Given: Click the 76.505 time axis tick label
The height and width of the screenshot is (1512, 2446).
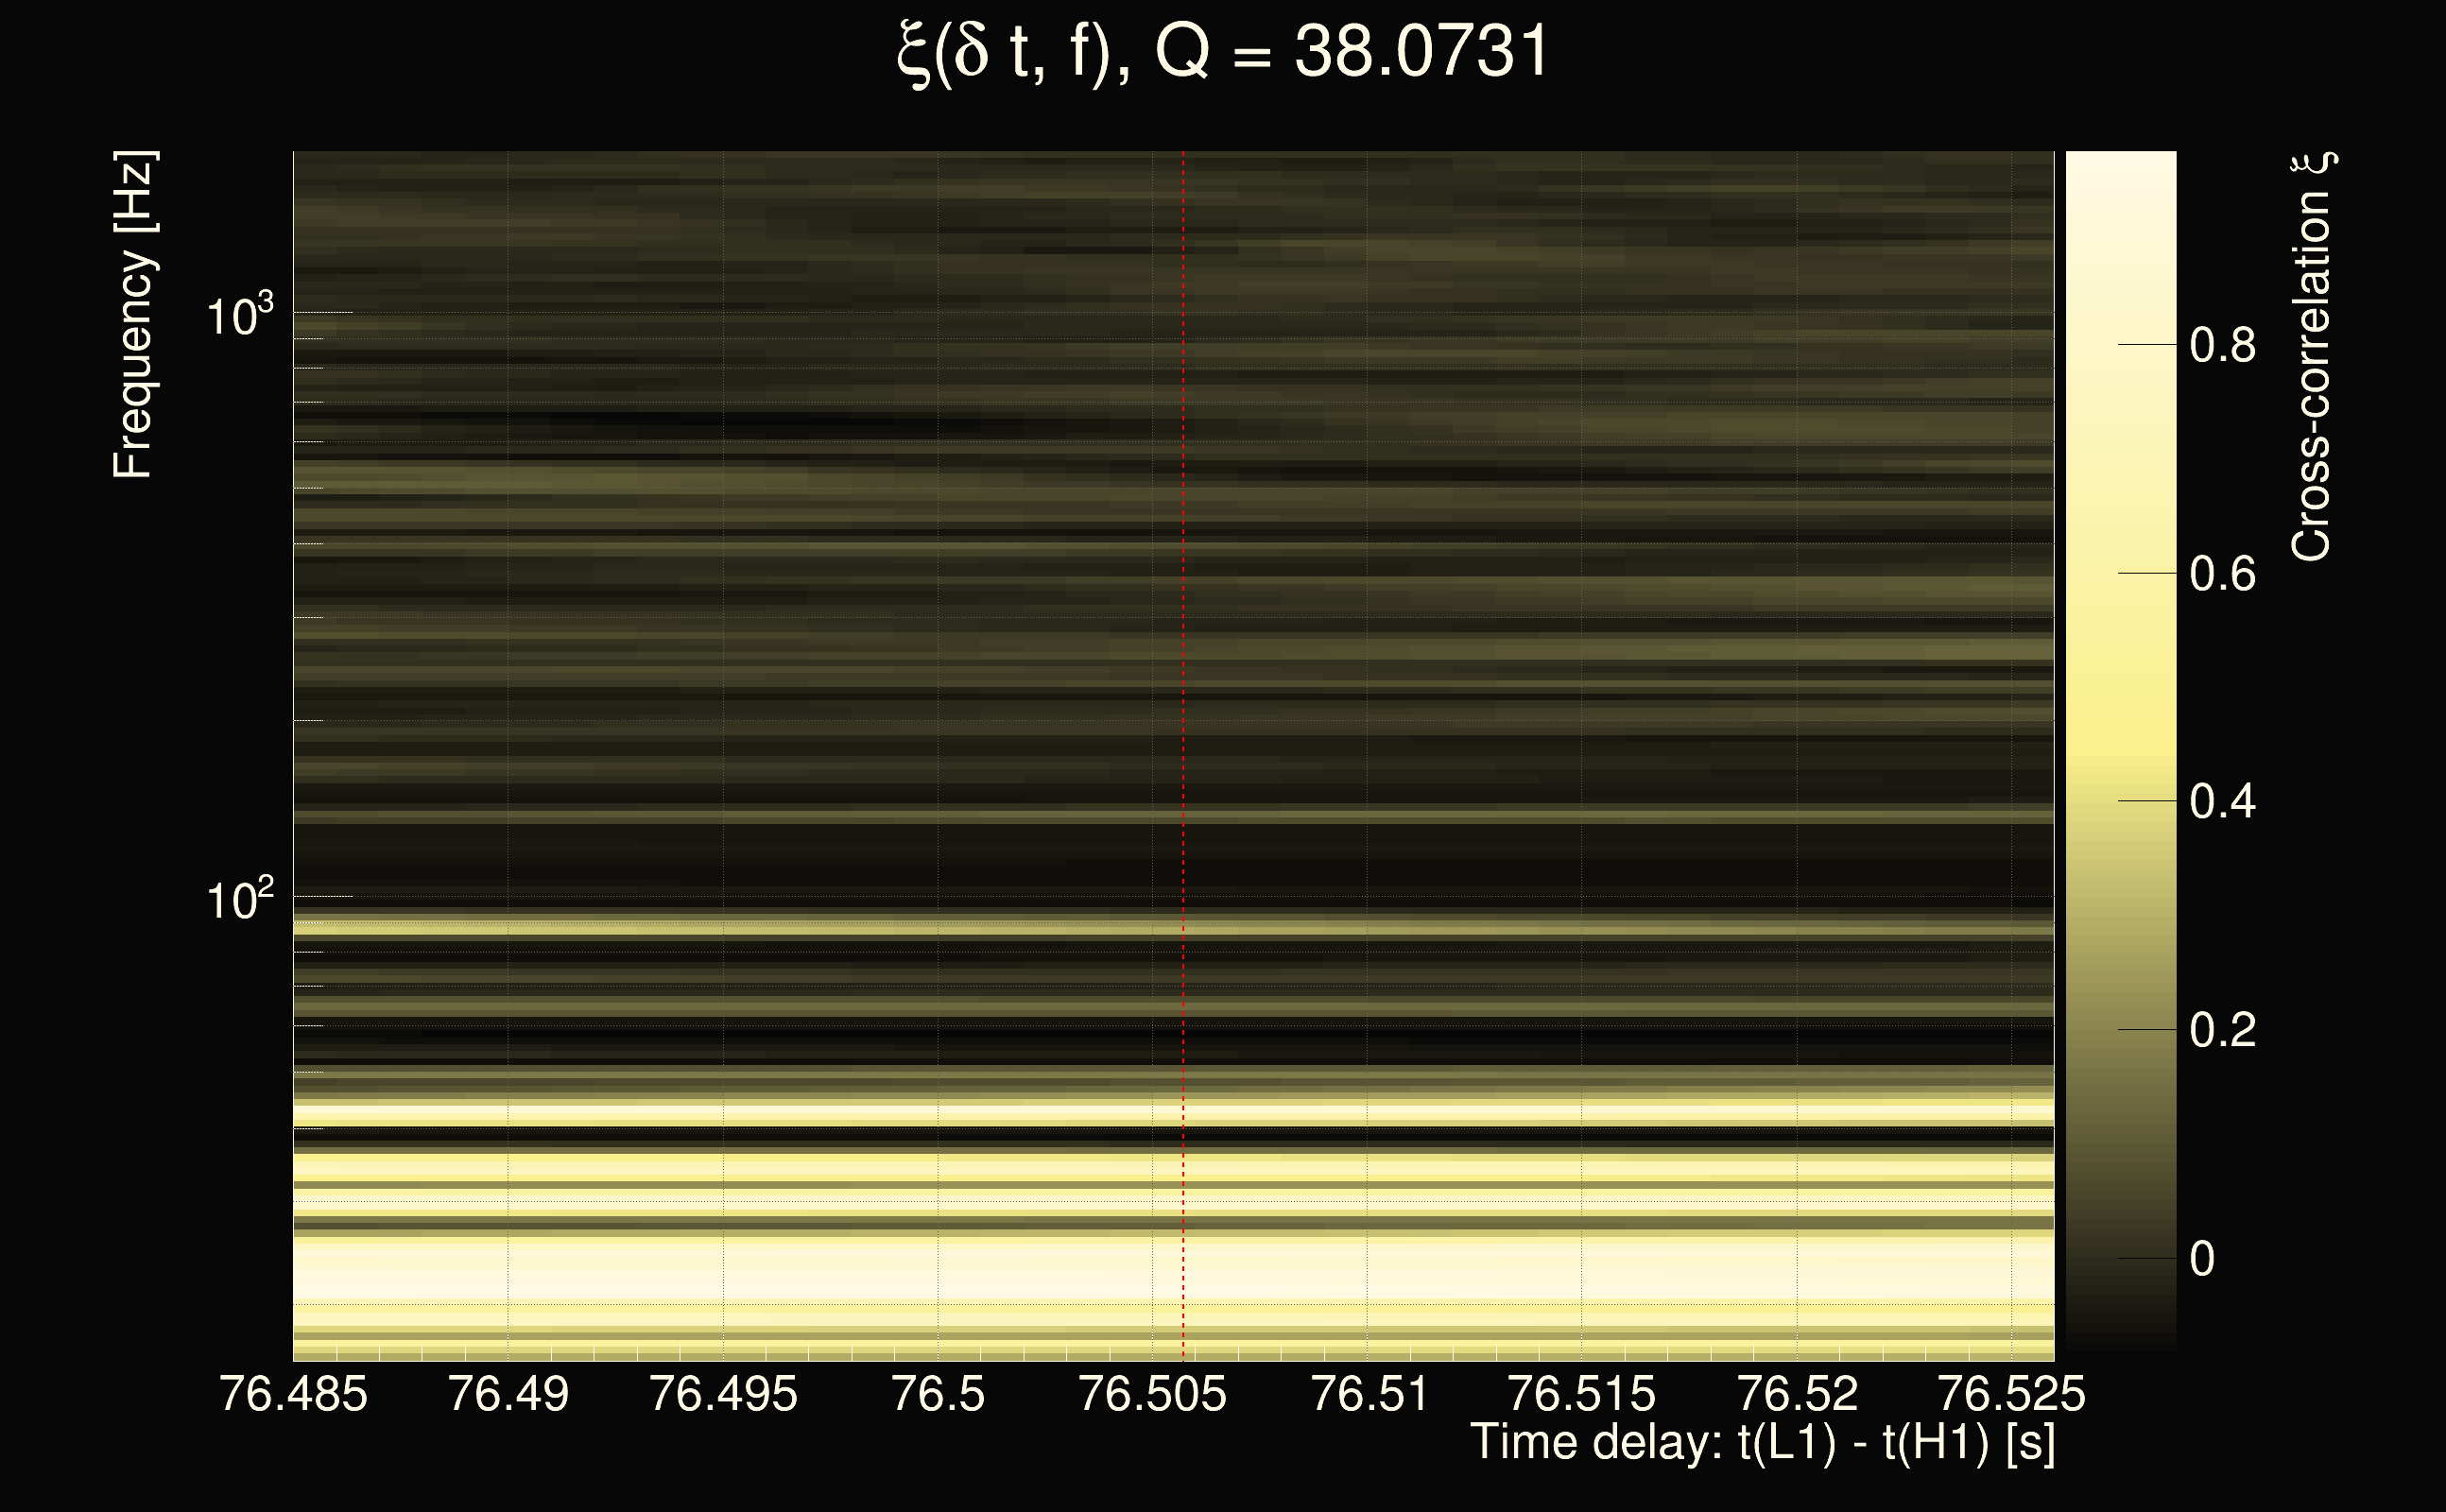Looking at the screenshot, I should pyautogui.click(x=1152, y=1394).
